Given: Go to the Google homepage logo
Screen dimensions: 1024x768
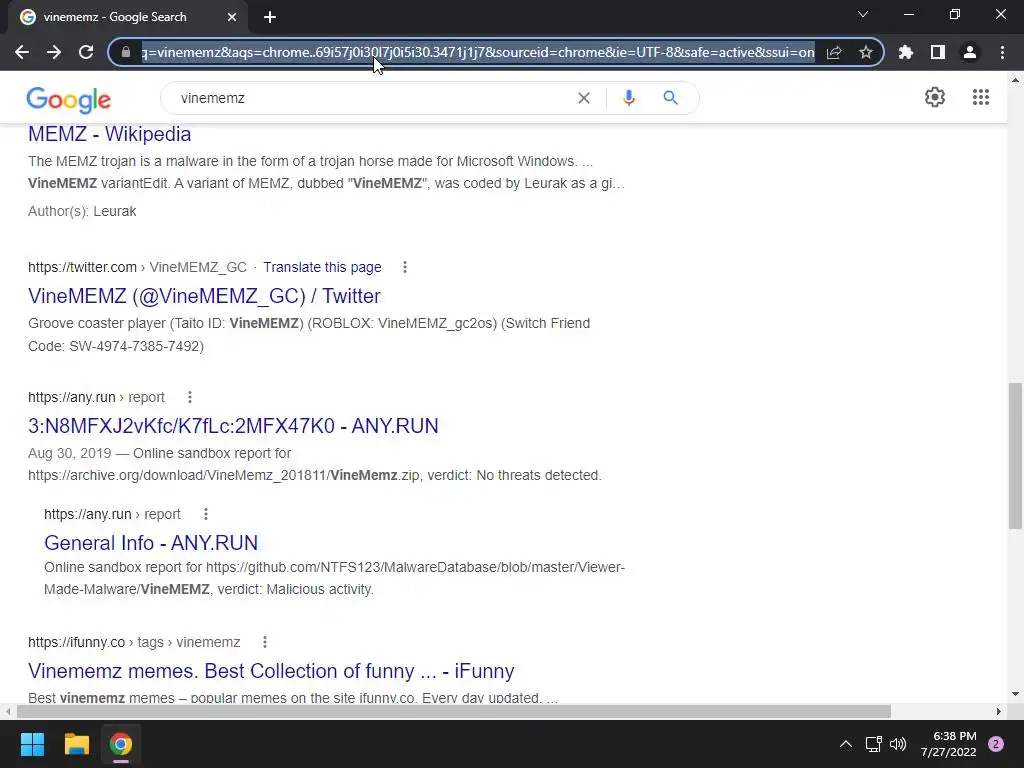Looking at the screenshot, I should coord(69,99).
